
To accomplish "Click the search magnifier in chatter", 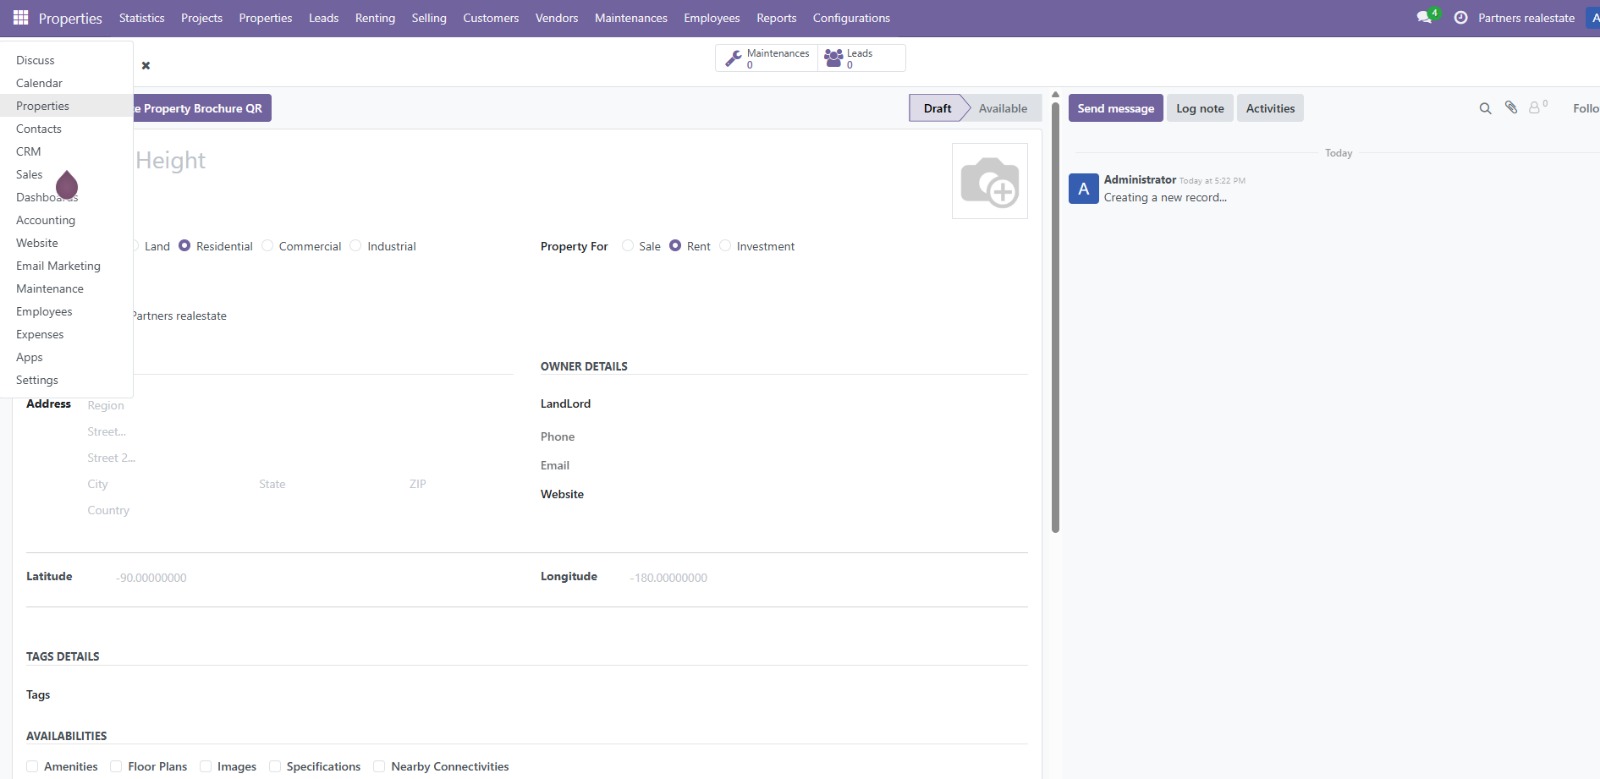I will tap(1485, 108).
